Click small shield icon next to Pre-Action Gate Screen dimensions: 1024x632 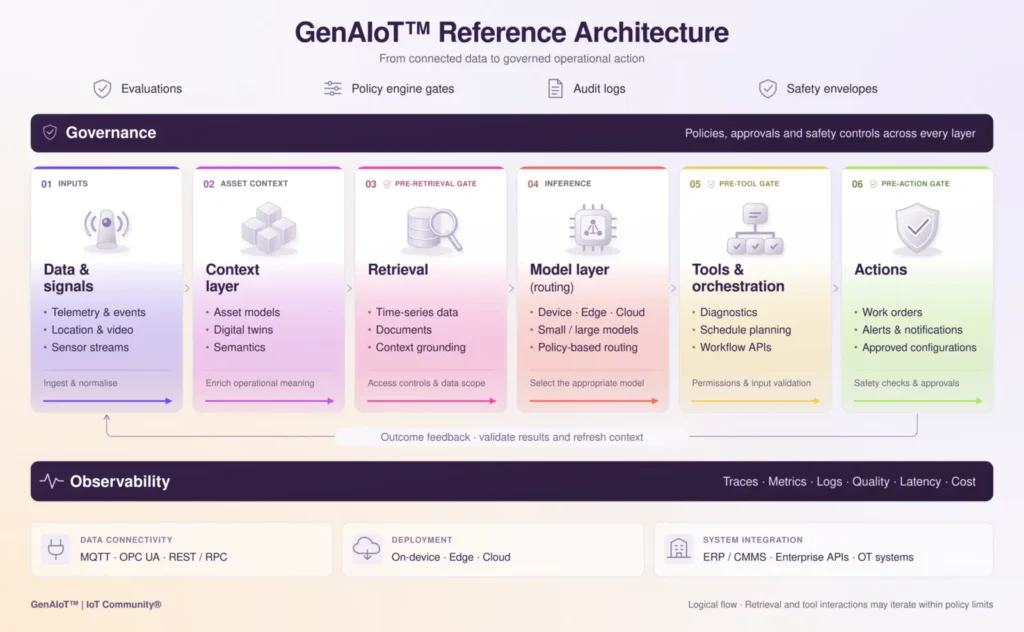point(873,184)
